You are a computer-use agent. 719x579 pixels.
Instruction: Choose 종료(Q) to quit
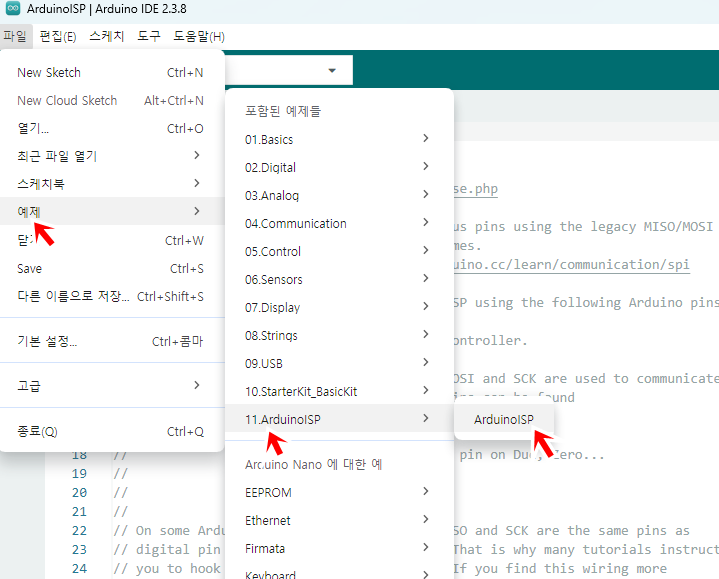(x=112, y=431)
